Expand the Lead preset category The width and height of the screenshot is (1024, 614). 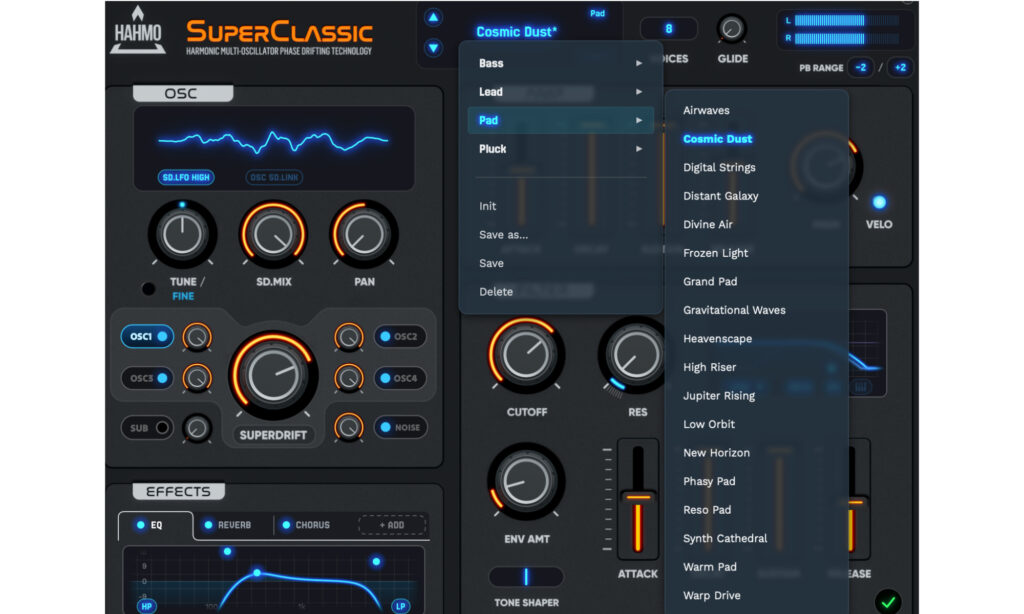point(561,92)
